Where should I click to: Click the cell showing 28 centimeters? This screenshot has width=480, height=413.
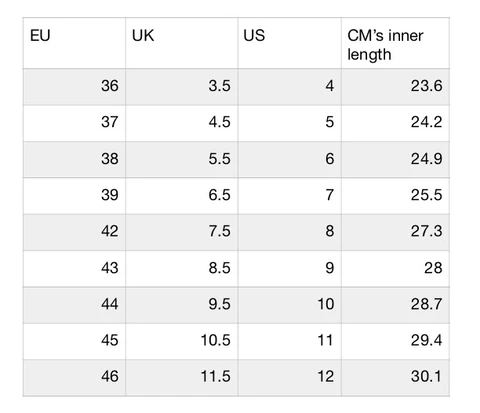395,268
